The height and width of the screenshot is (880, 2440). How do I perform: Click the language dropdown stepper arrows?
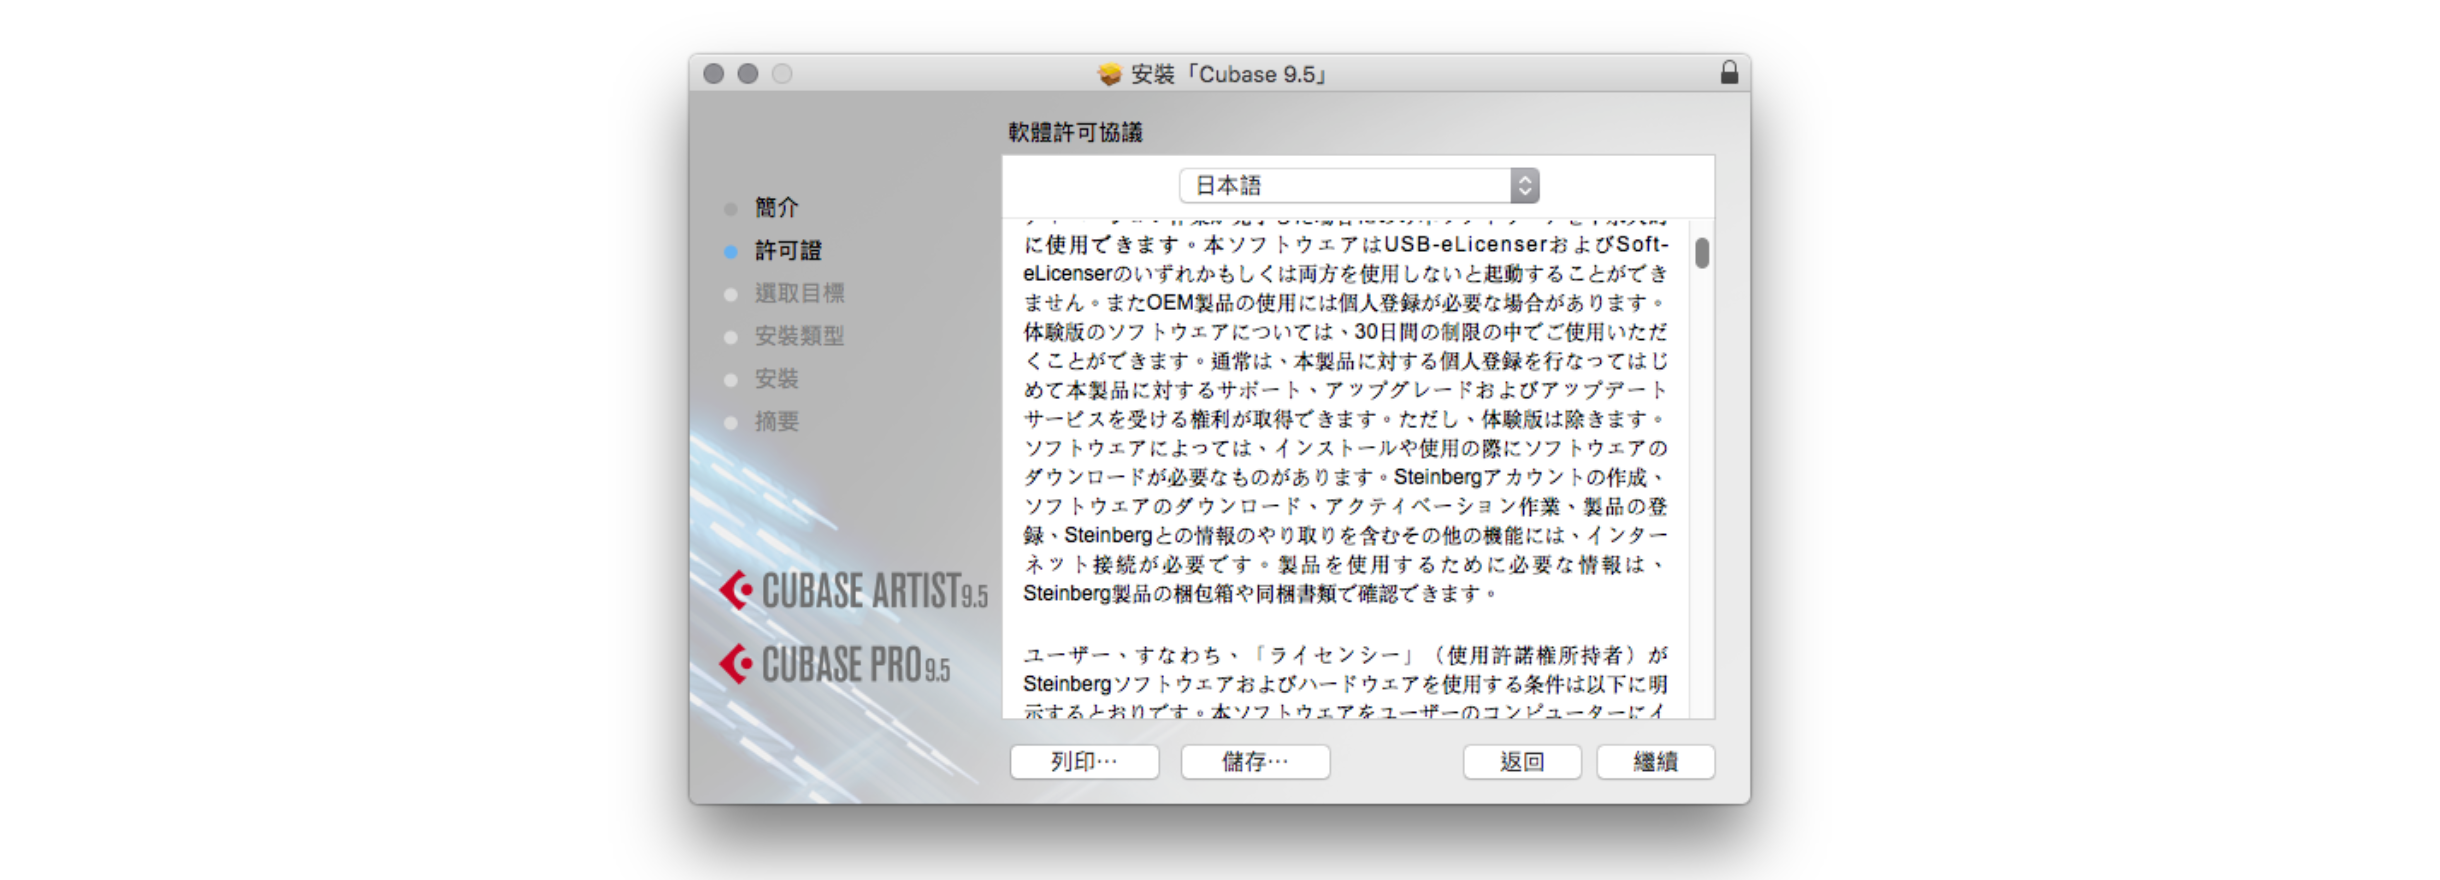coord(1524,185)
